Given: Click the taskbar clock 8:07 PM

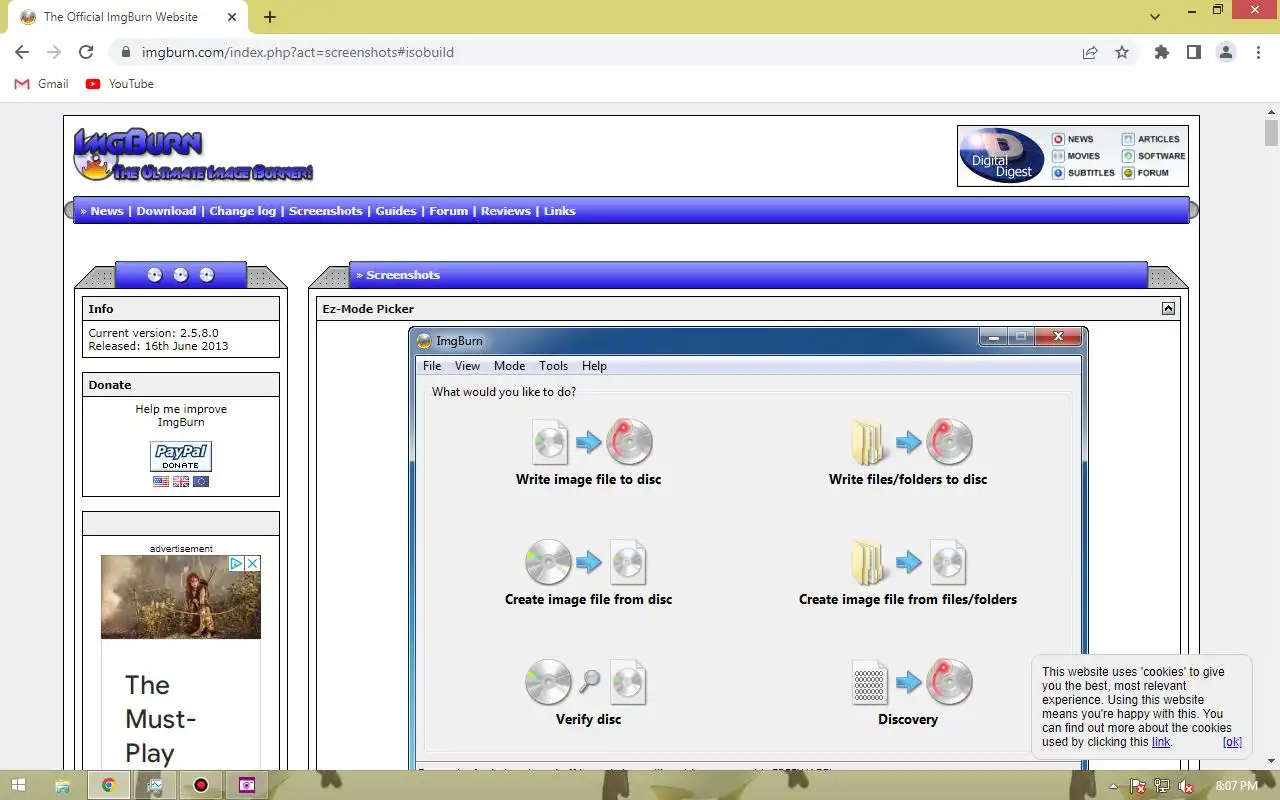Looking at the screenshot, I should click(x=1236, y=786).
